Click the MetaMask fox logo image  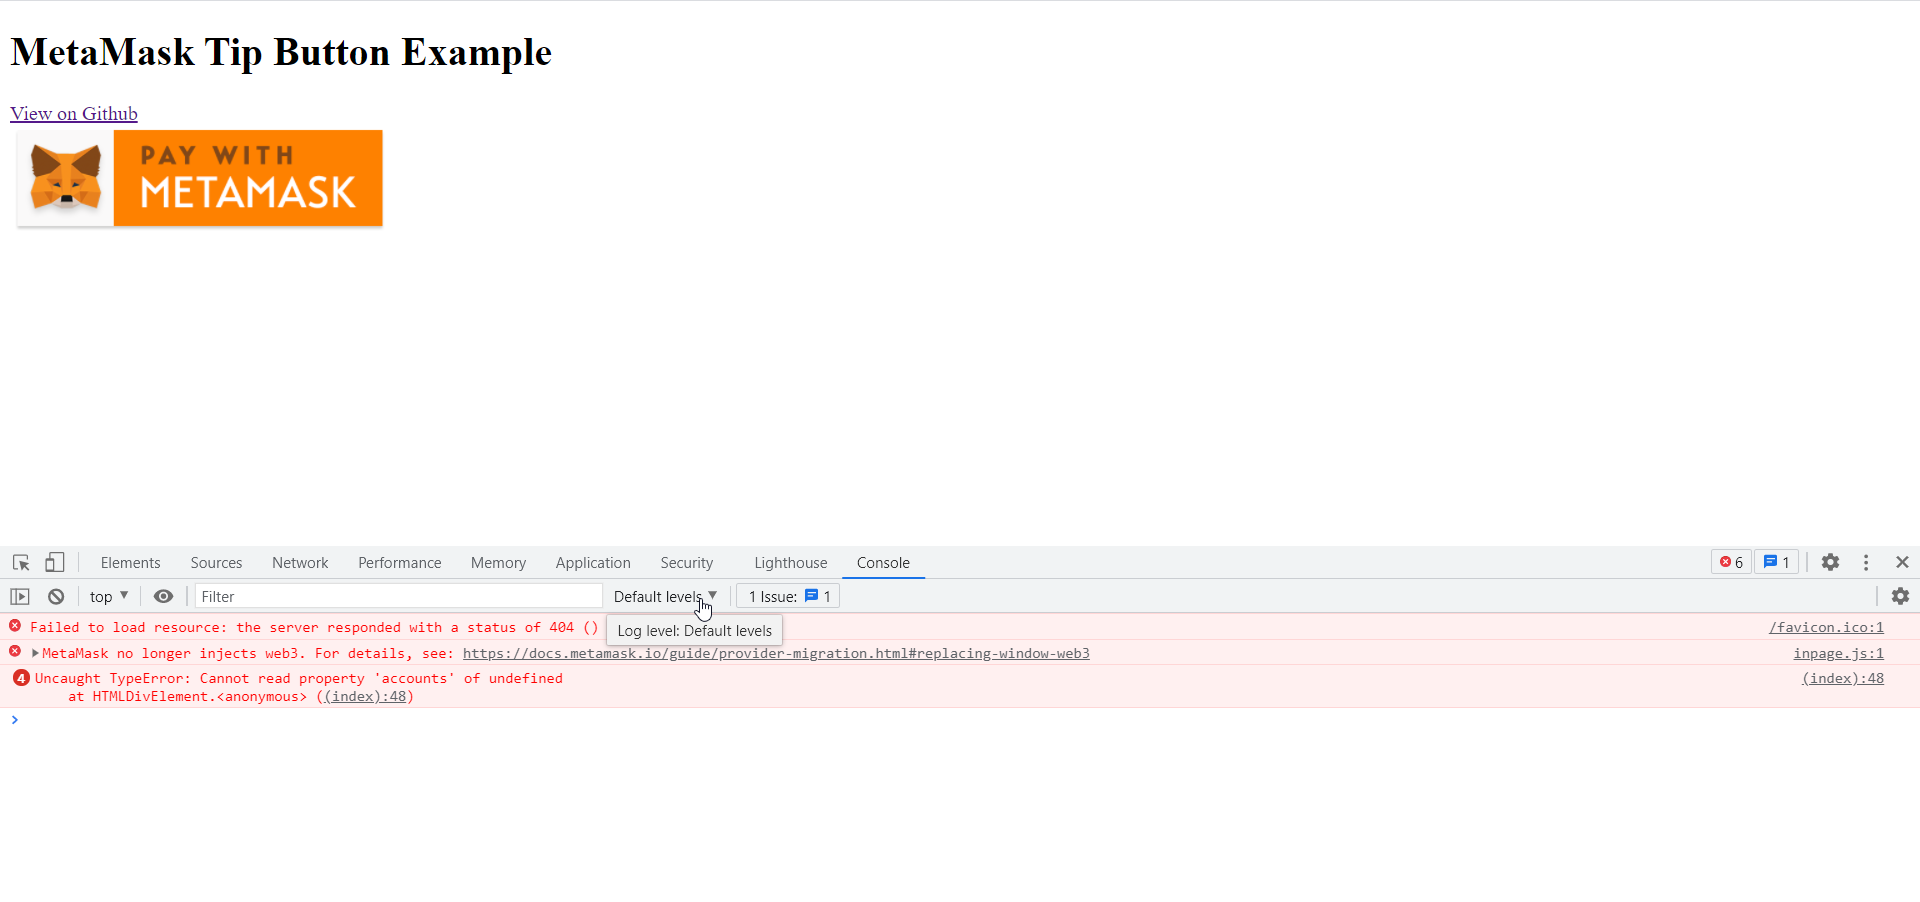(x=66, y=178)
